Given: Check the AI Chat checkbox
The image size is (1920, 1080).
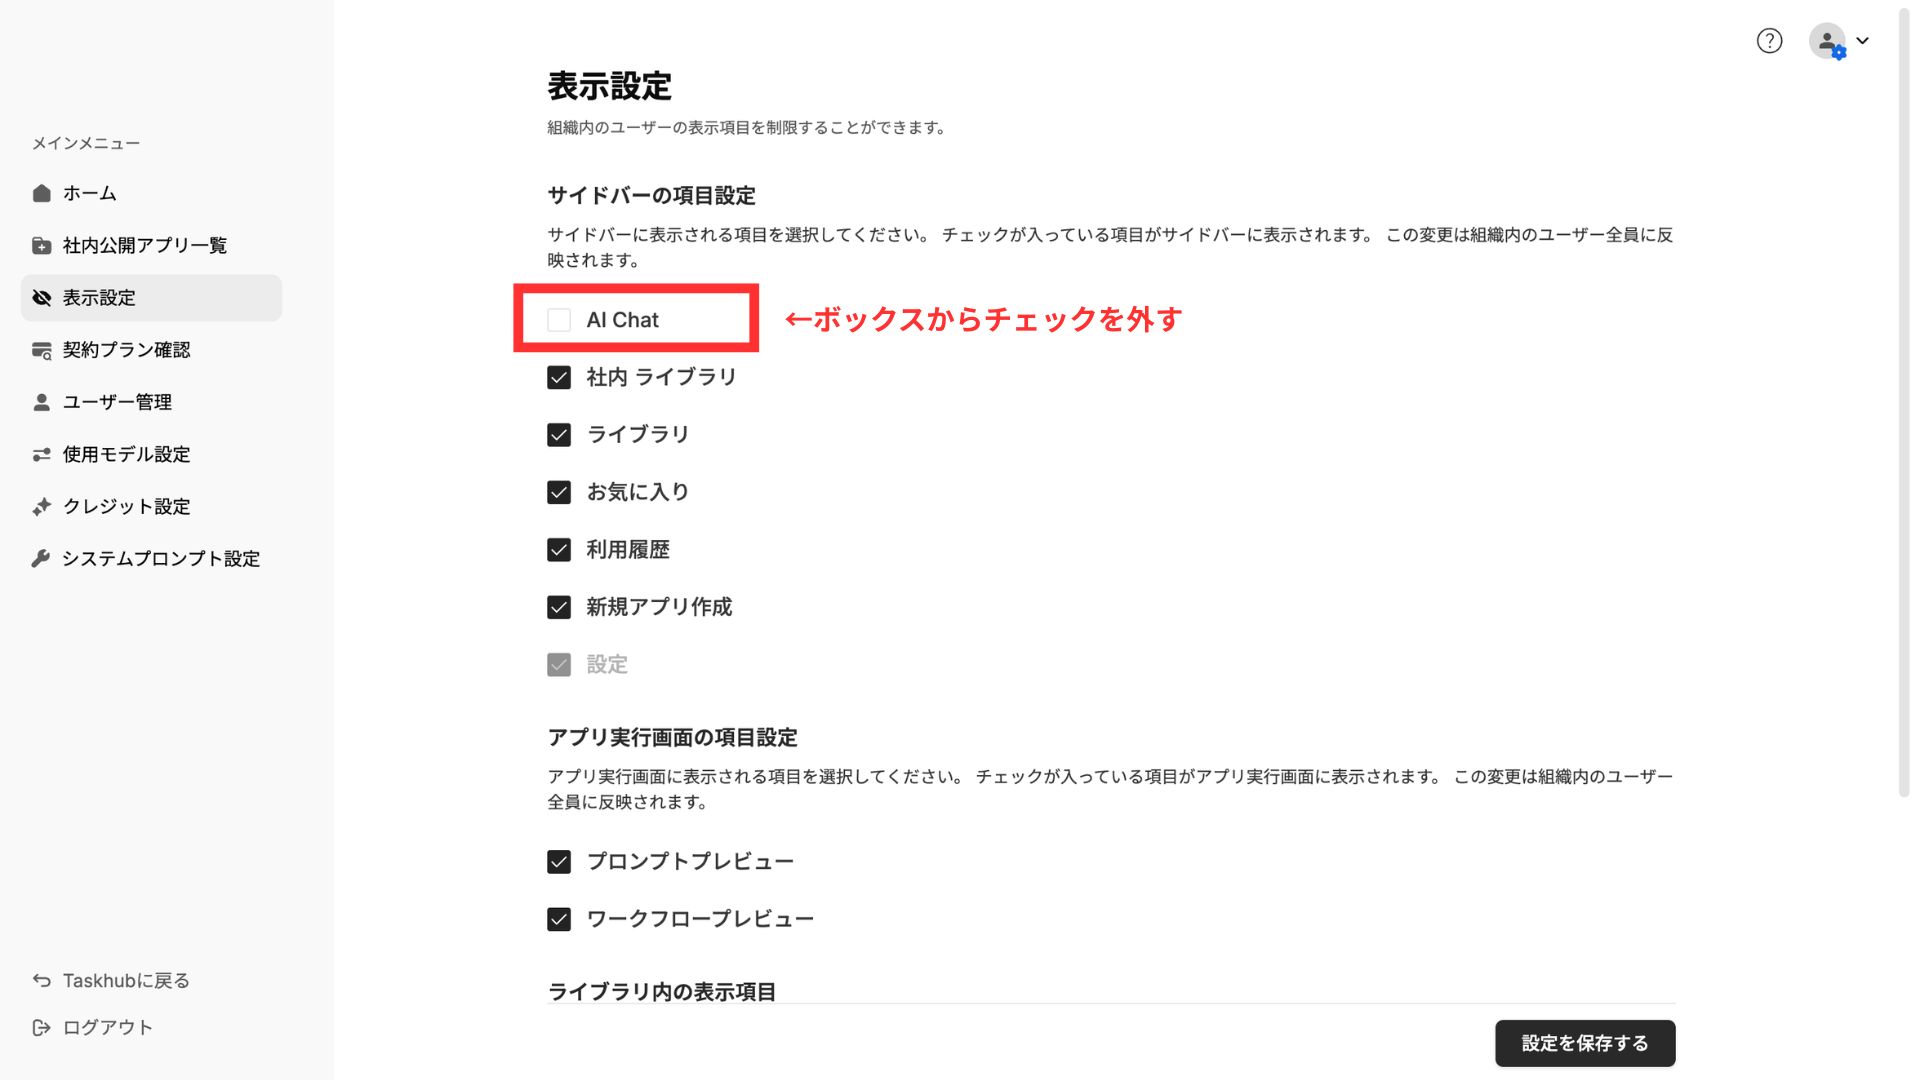Looking at the screenshot, I should pyautogui.click(x=559, y=320).
